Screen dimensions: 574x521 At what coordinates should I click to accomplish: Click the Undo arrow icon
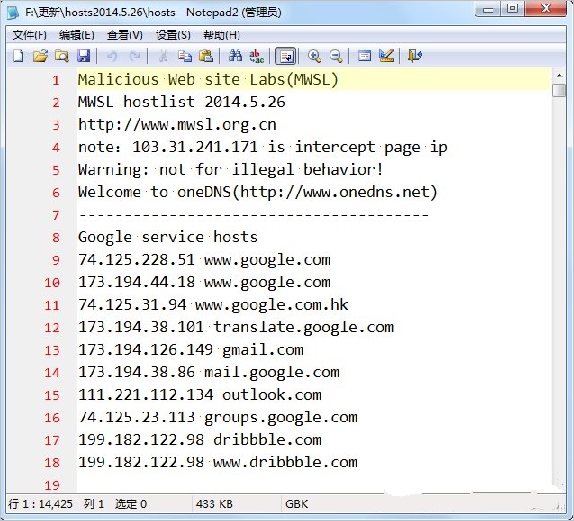[112, 56]
